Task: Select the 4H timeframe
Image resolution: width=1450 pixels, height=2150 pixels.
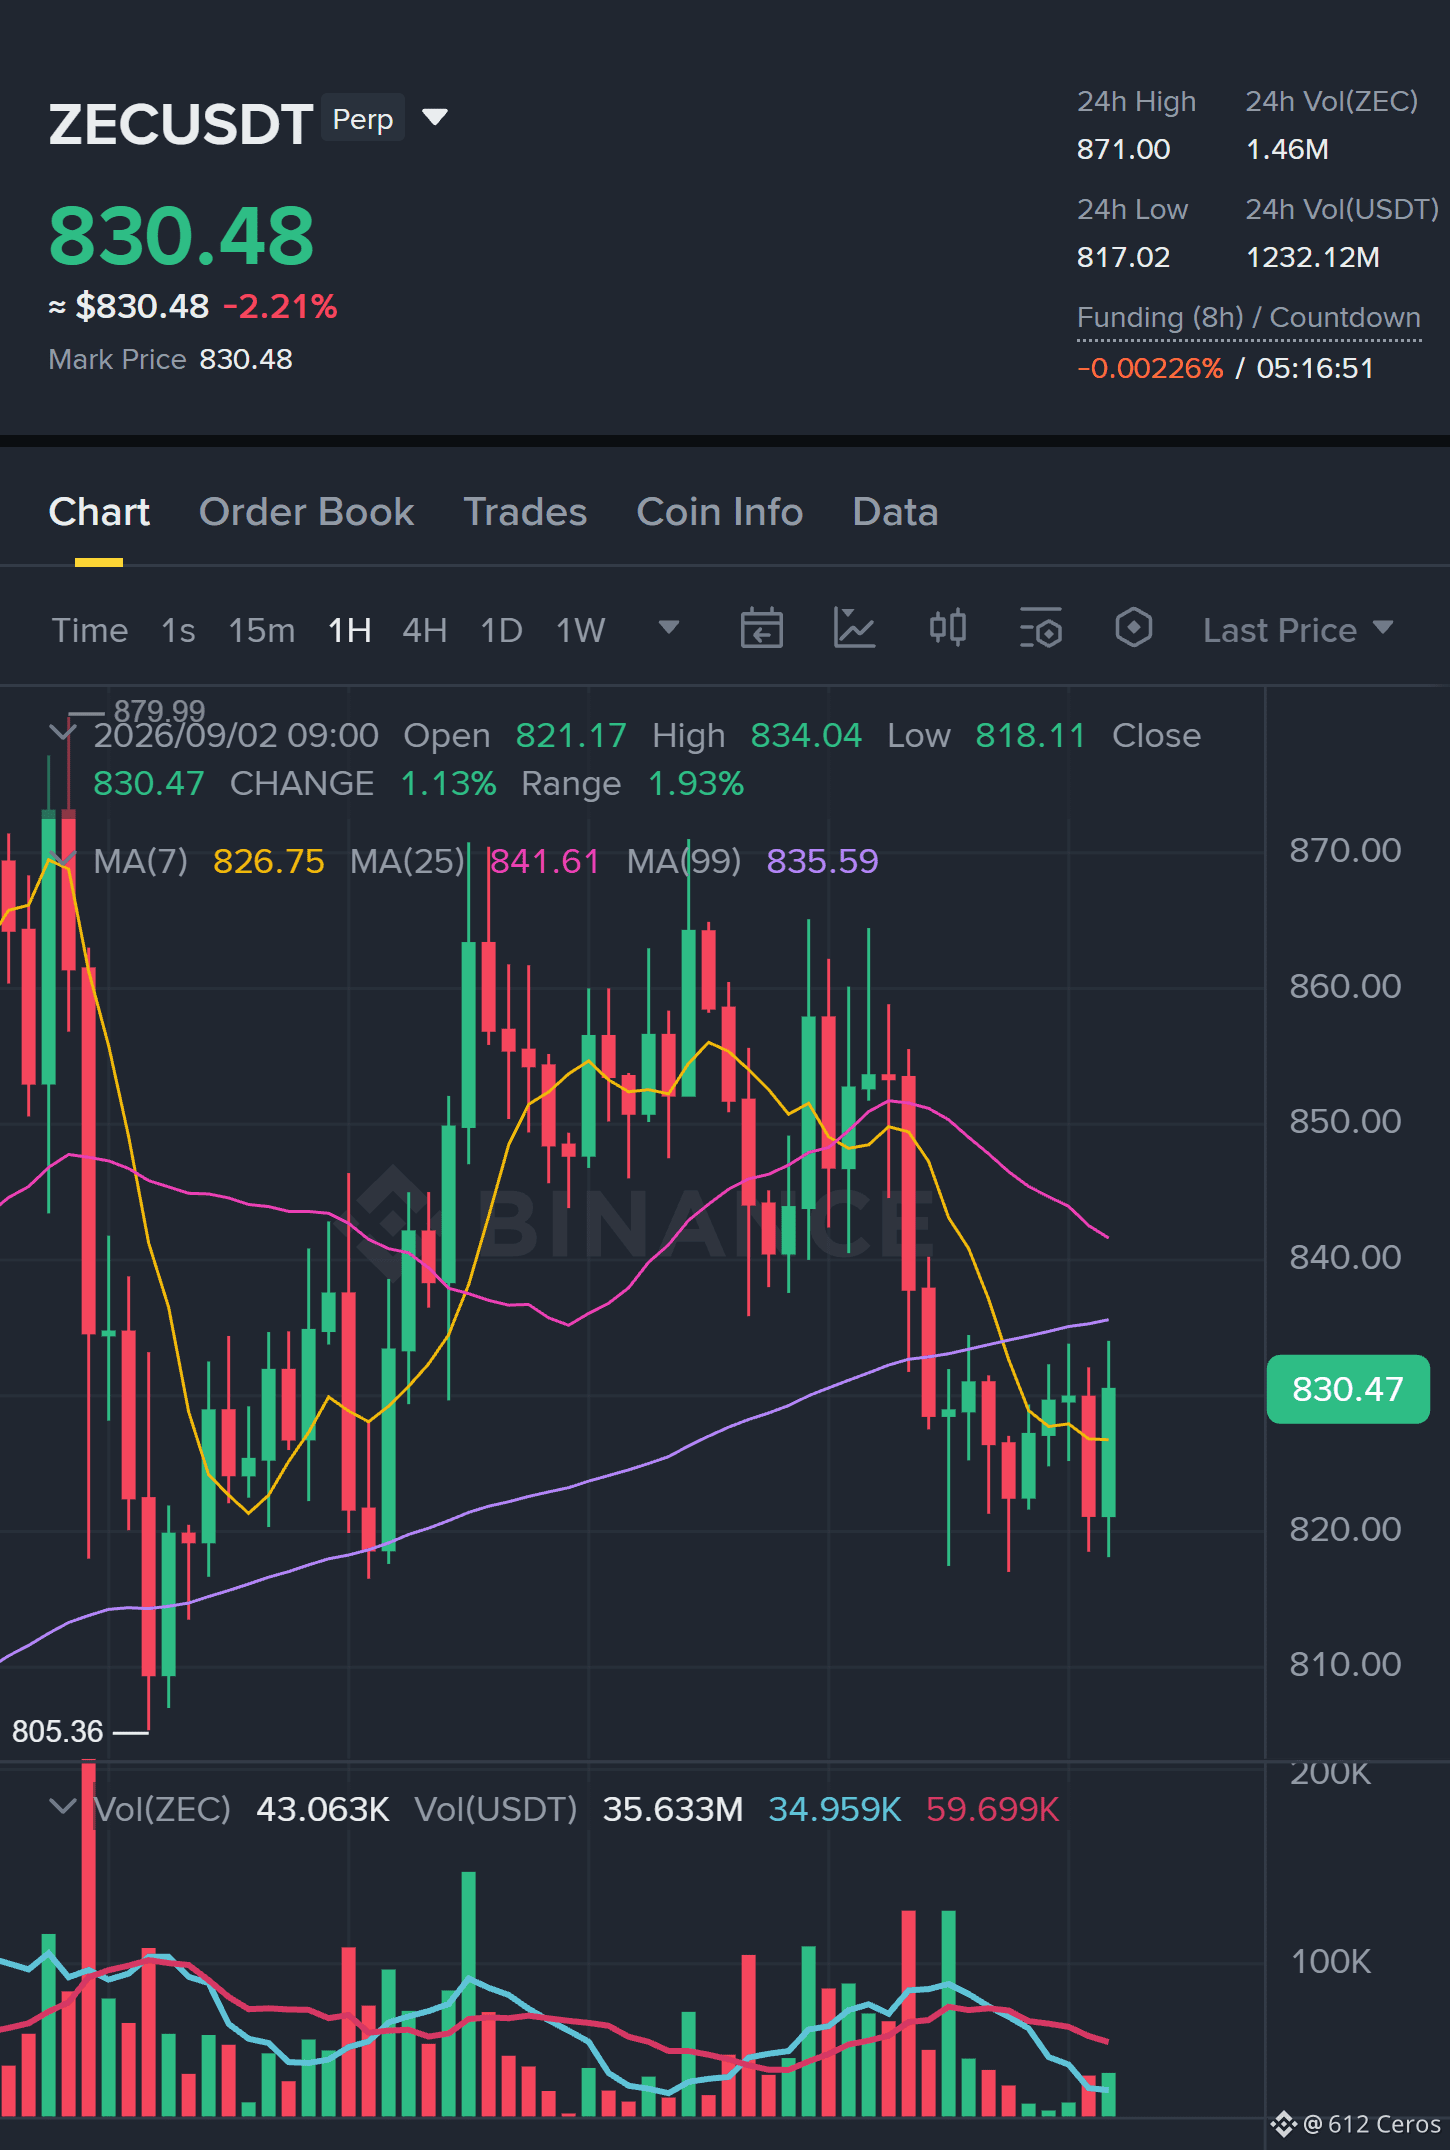Action: click(424, 630)
